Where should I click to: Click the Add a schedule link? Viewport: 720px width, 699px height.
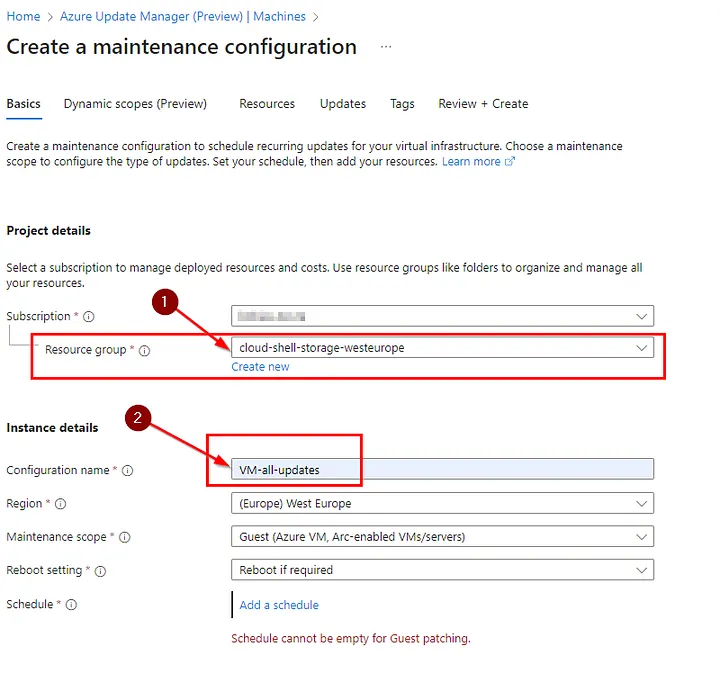279,605
